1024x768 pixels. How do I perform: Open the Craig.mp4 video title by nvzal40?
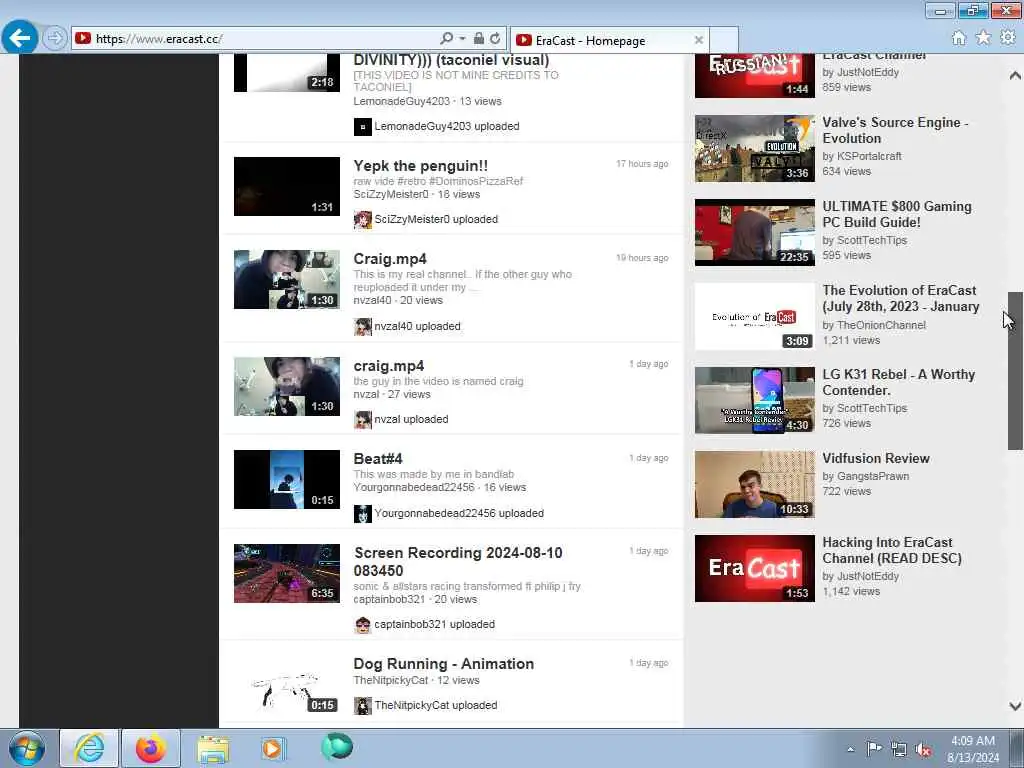click(x=390, y=259)
